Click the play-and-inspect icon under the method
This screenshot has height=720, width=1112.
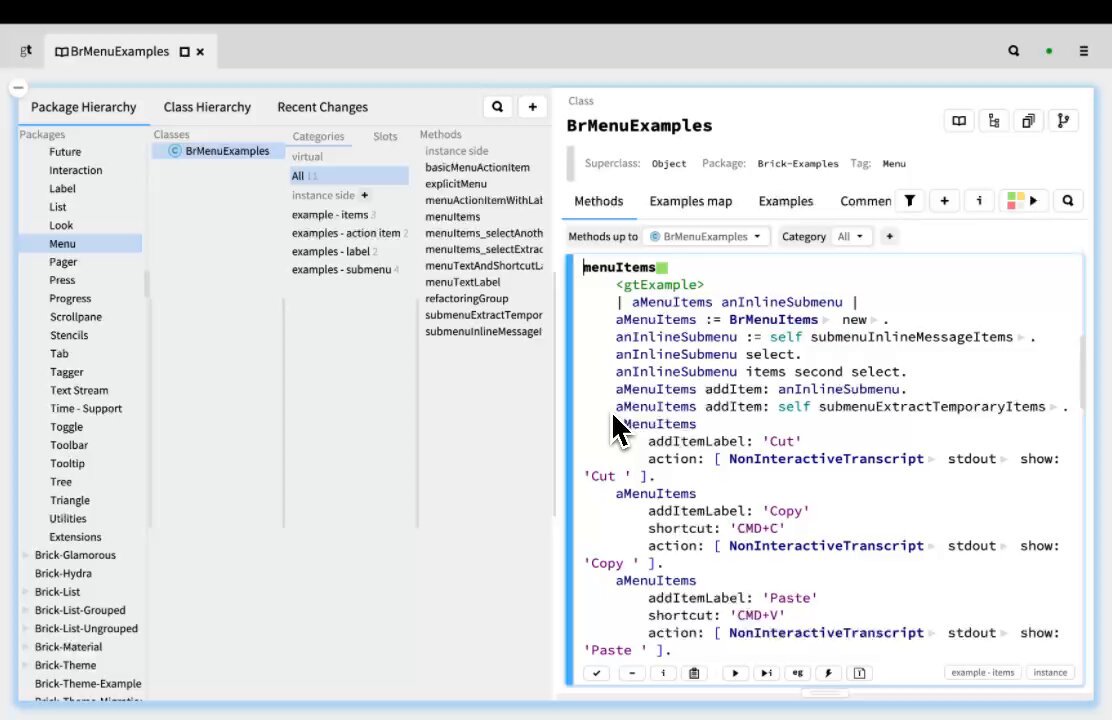[x=766, y=673]
